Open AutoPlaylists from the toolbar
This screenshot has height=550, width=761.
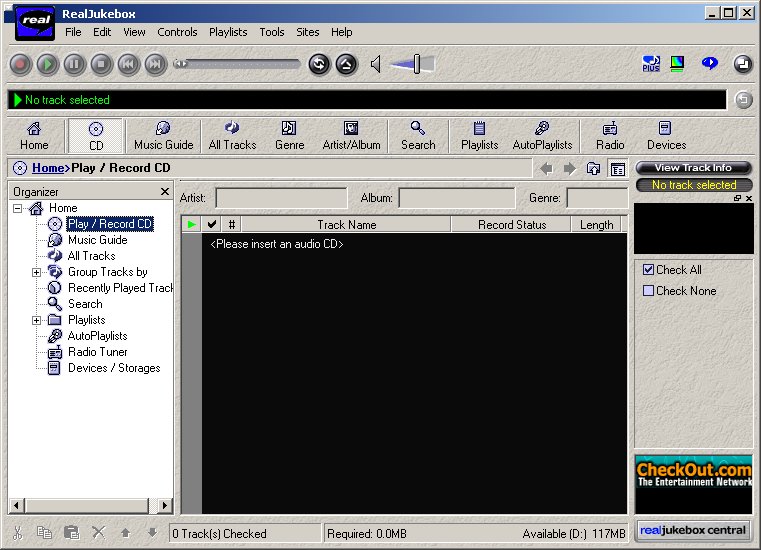coord(542,135)
